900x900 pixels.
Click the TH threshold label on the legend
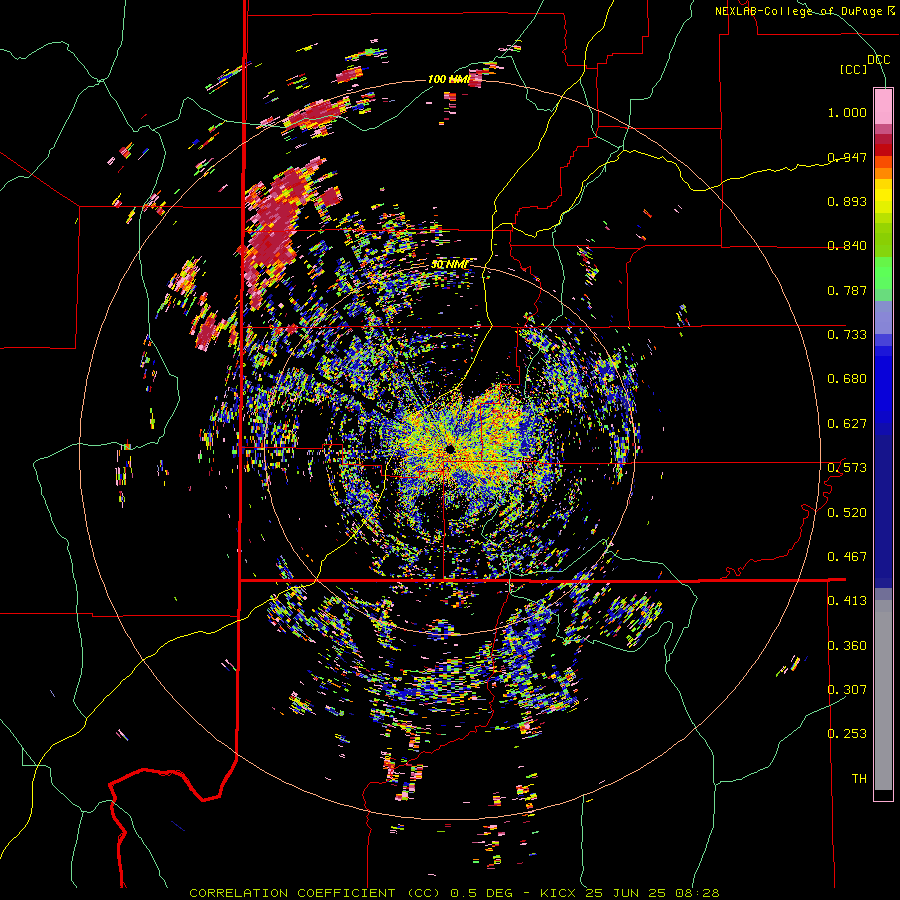tap(859, 779)
